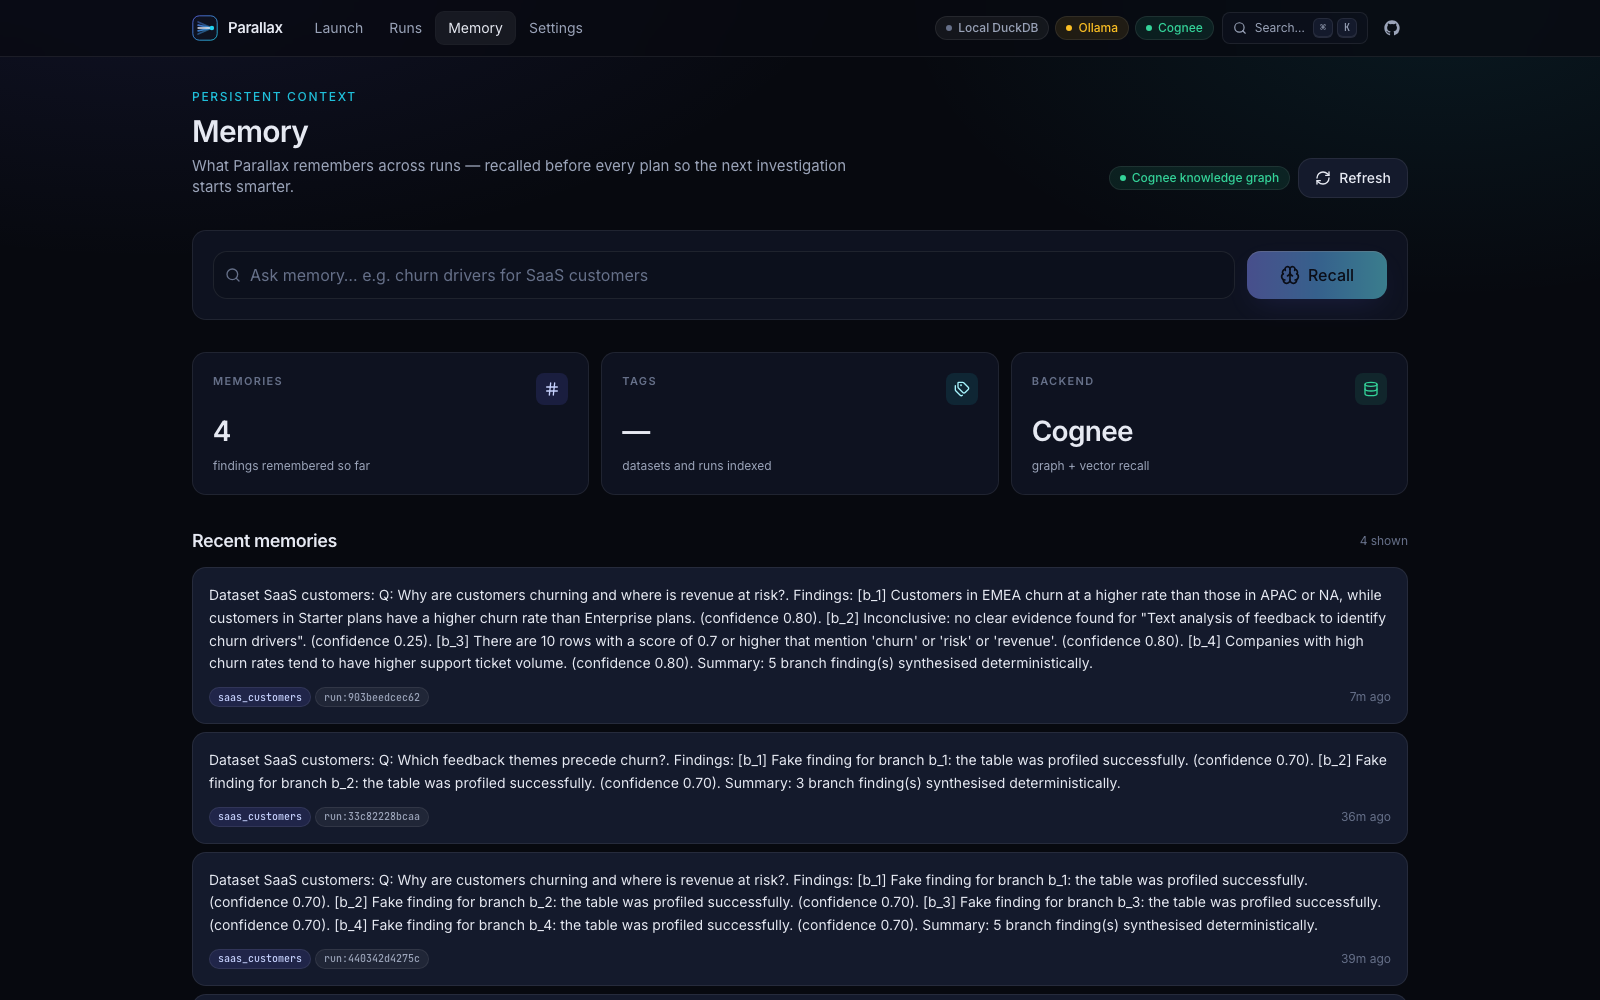1600x1000 pixels.
Task: Click the Local DuckDB status badge
Action: [992, 28]
